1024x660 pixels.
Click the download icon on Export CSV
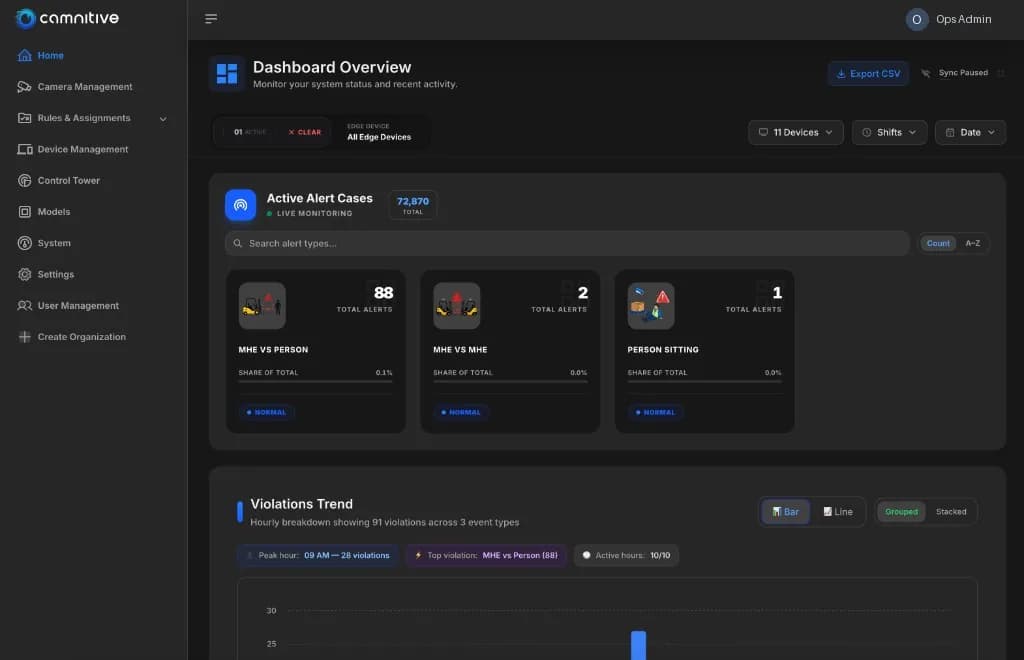tap(841, 74)
